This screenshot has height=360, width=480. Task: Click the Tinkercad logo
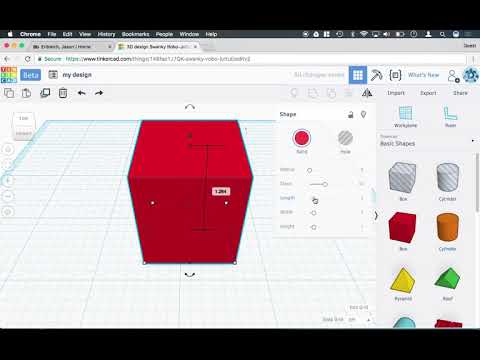[9, 75]
